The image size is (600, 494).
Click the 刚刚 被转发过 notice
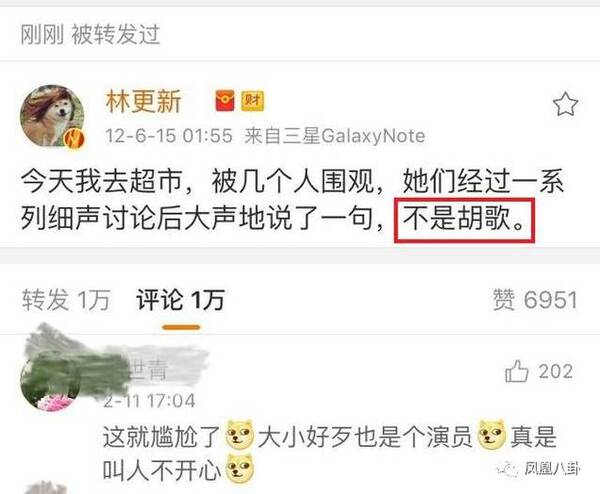tap(90, 34)
